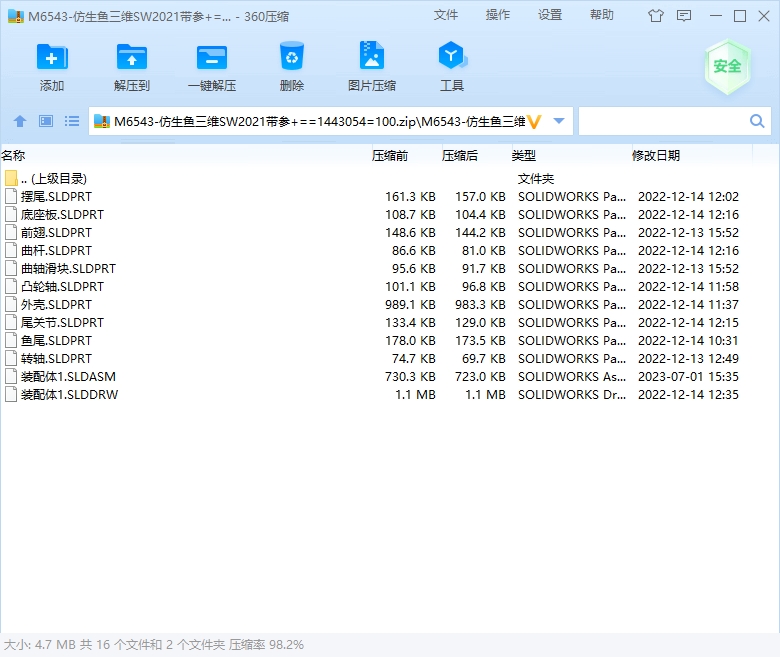Viewport: 780px width, 657px height.
Task: Sort by 类型 column header
Action: tap(524, 156)
